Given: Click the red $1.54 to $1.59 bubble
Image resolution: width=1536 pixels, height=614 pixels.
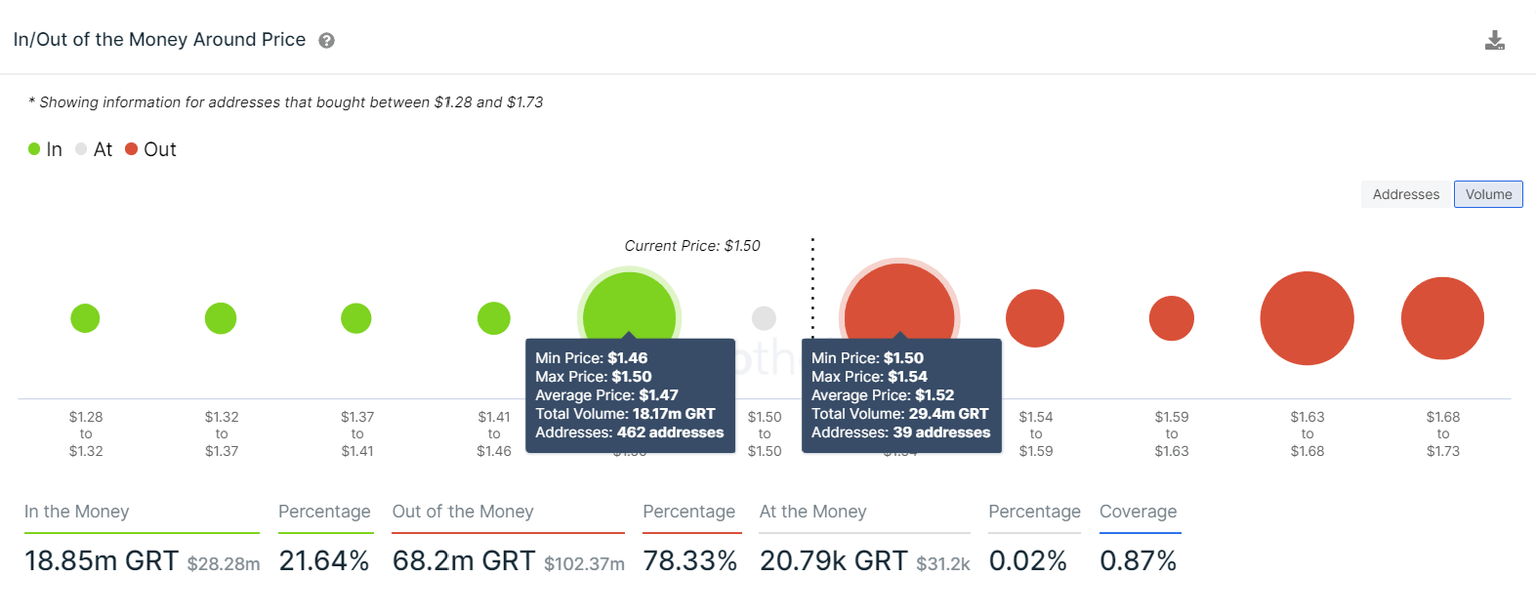Looking at the screenshot, I should point(1035,319).
